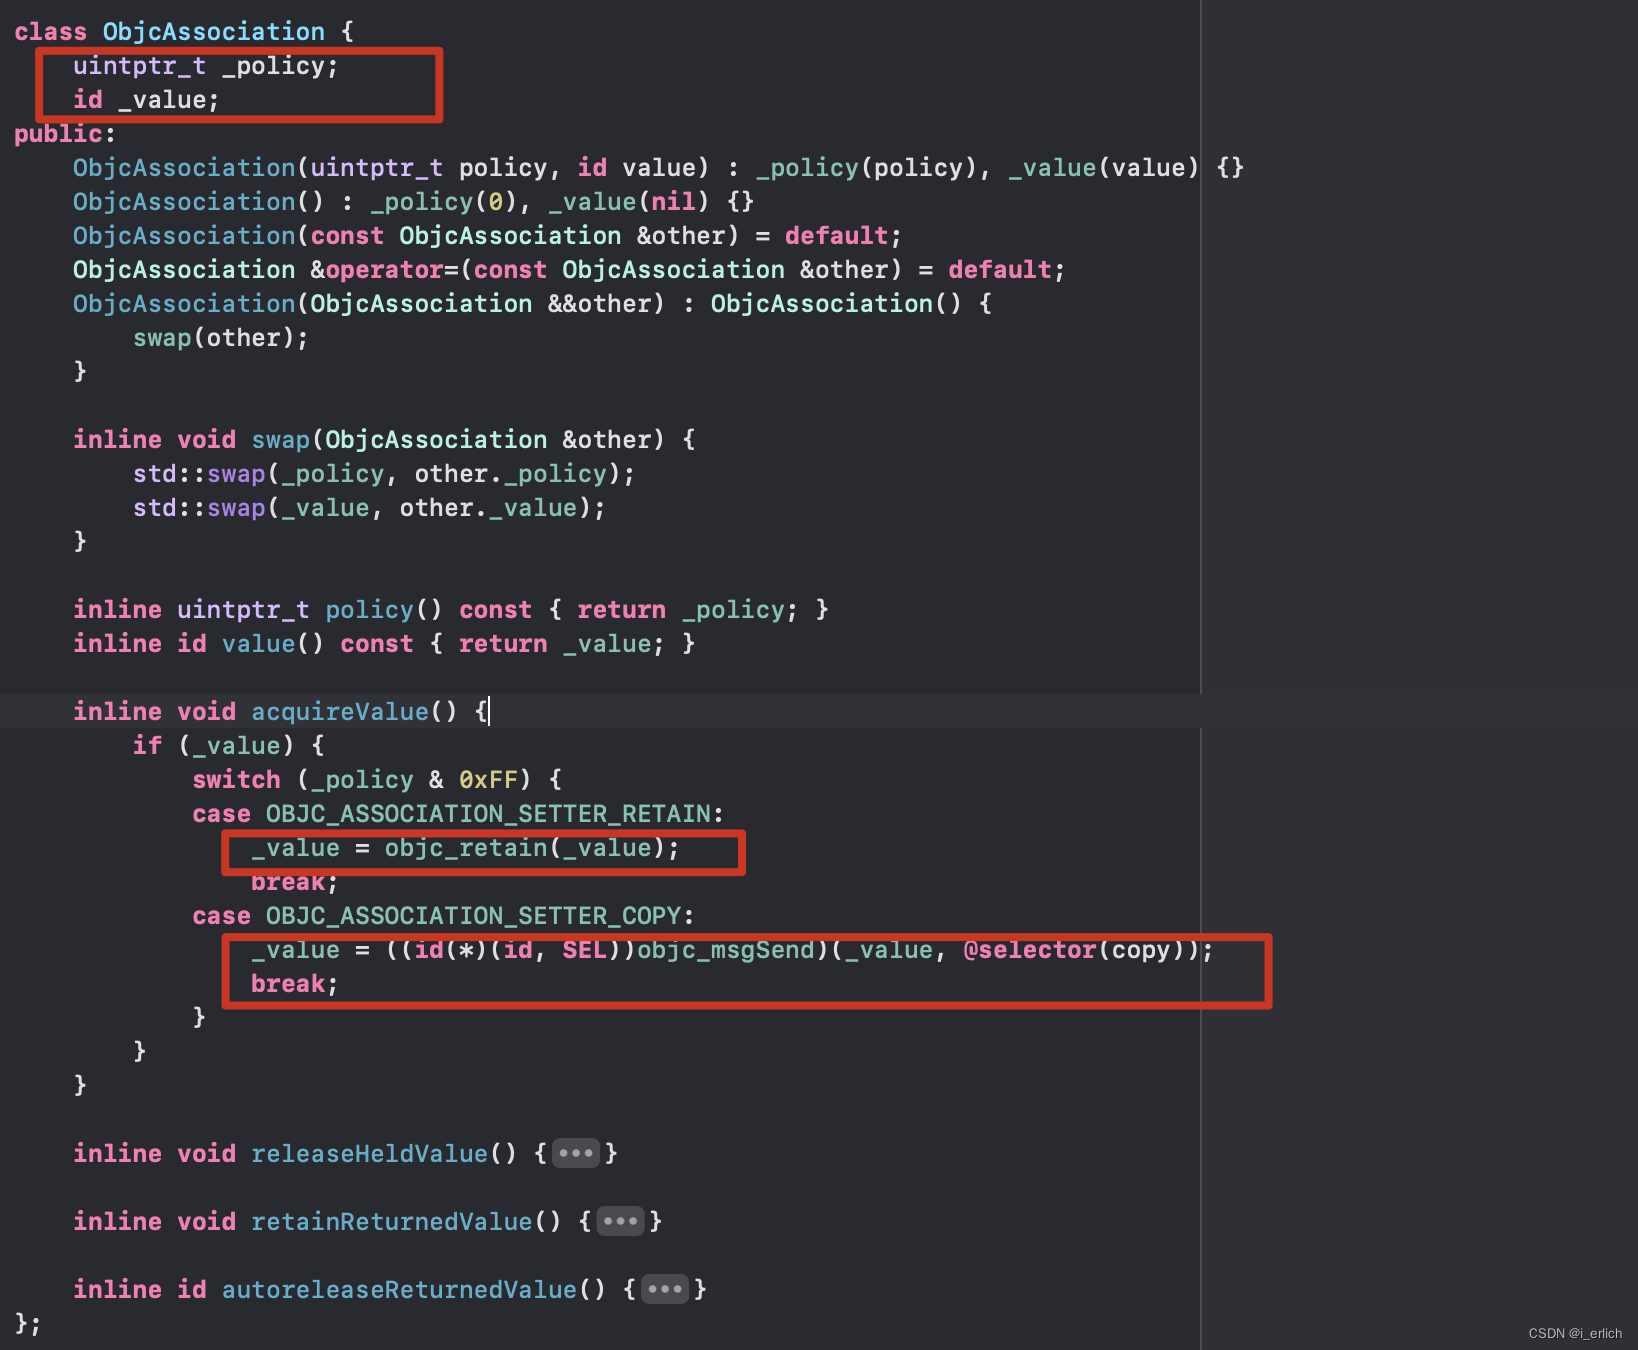Click 0xFF mask literal
Viewport: 1638px width, 1350px height.
[x=488, y=780]
